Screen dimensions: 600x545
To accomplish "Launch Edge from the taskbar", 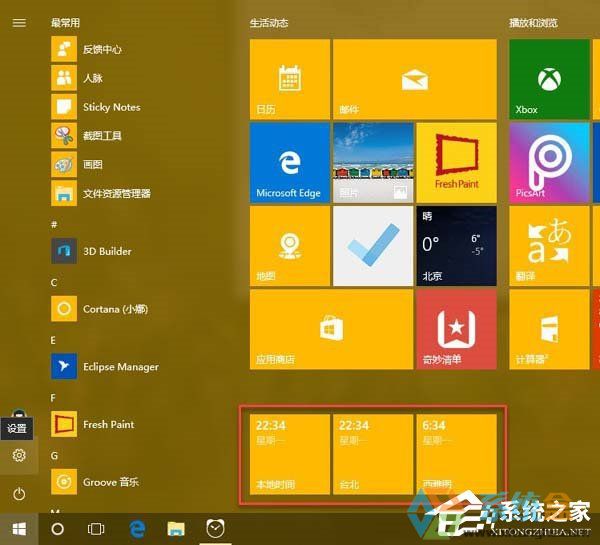I will [x=137, y=529].
